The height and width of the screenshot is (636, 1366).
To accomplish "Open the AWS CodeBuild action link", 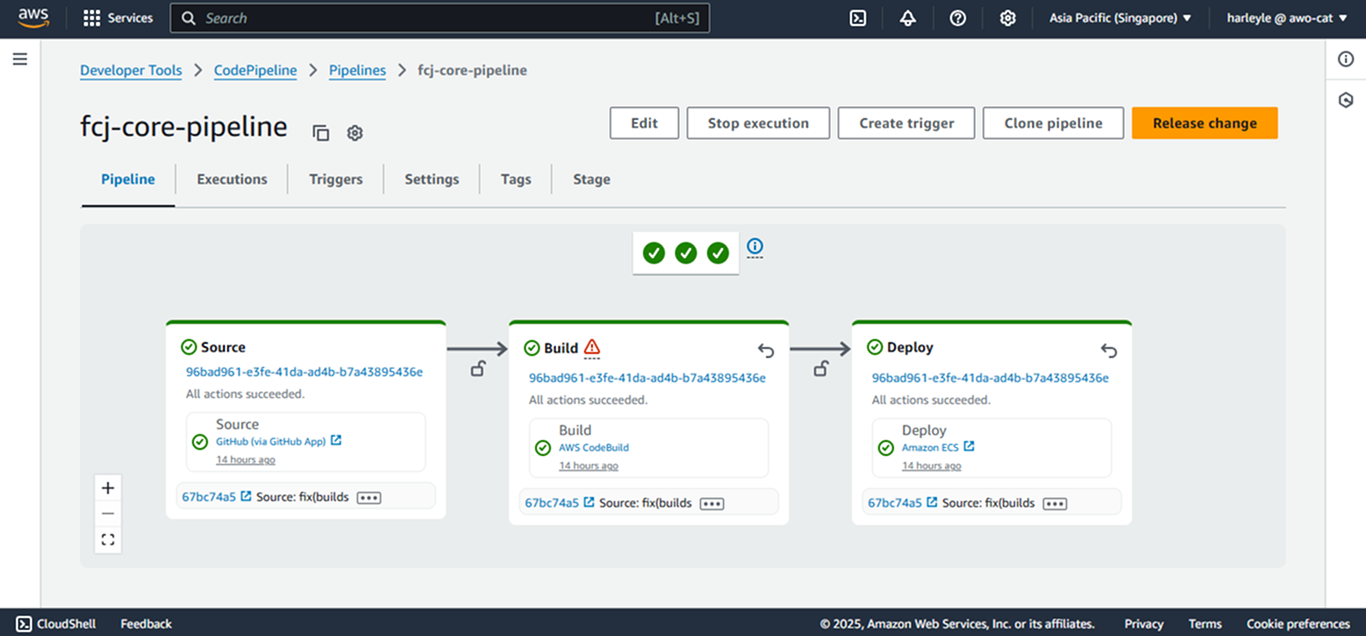I will pyautogui.click(x=594, y=447).
